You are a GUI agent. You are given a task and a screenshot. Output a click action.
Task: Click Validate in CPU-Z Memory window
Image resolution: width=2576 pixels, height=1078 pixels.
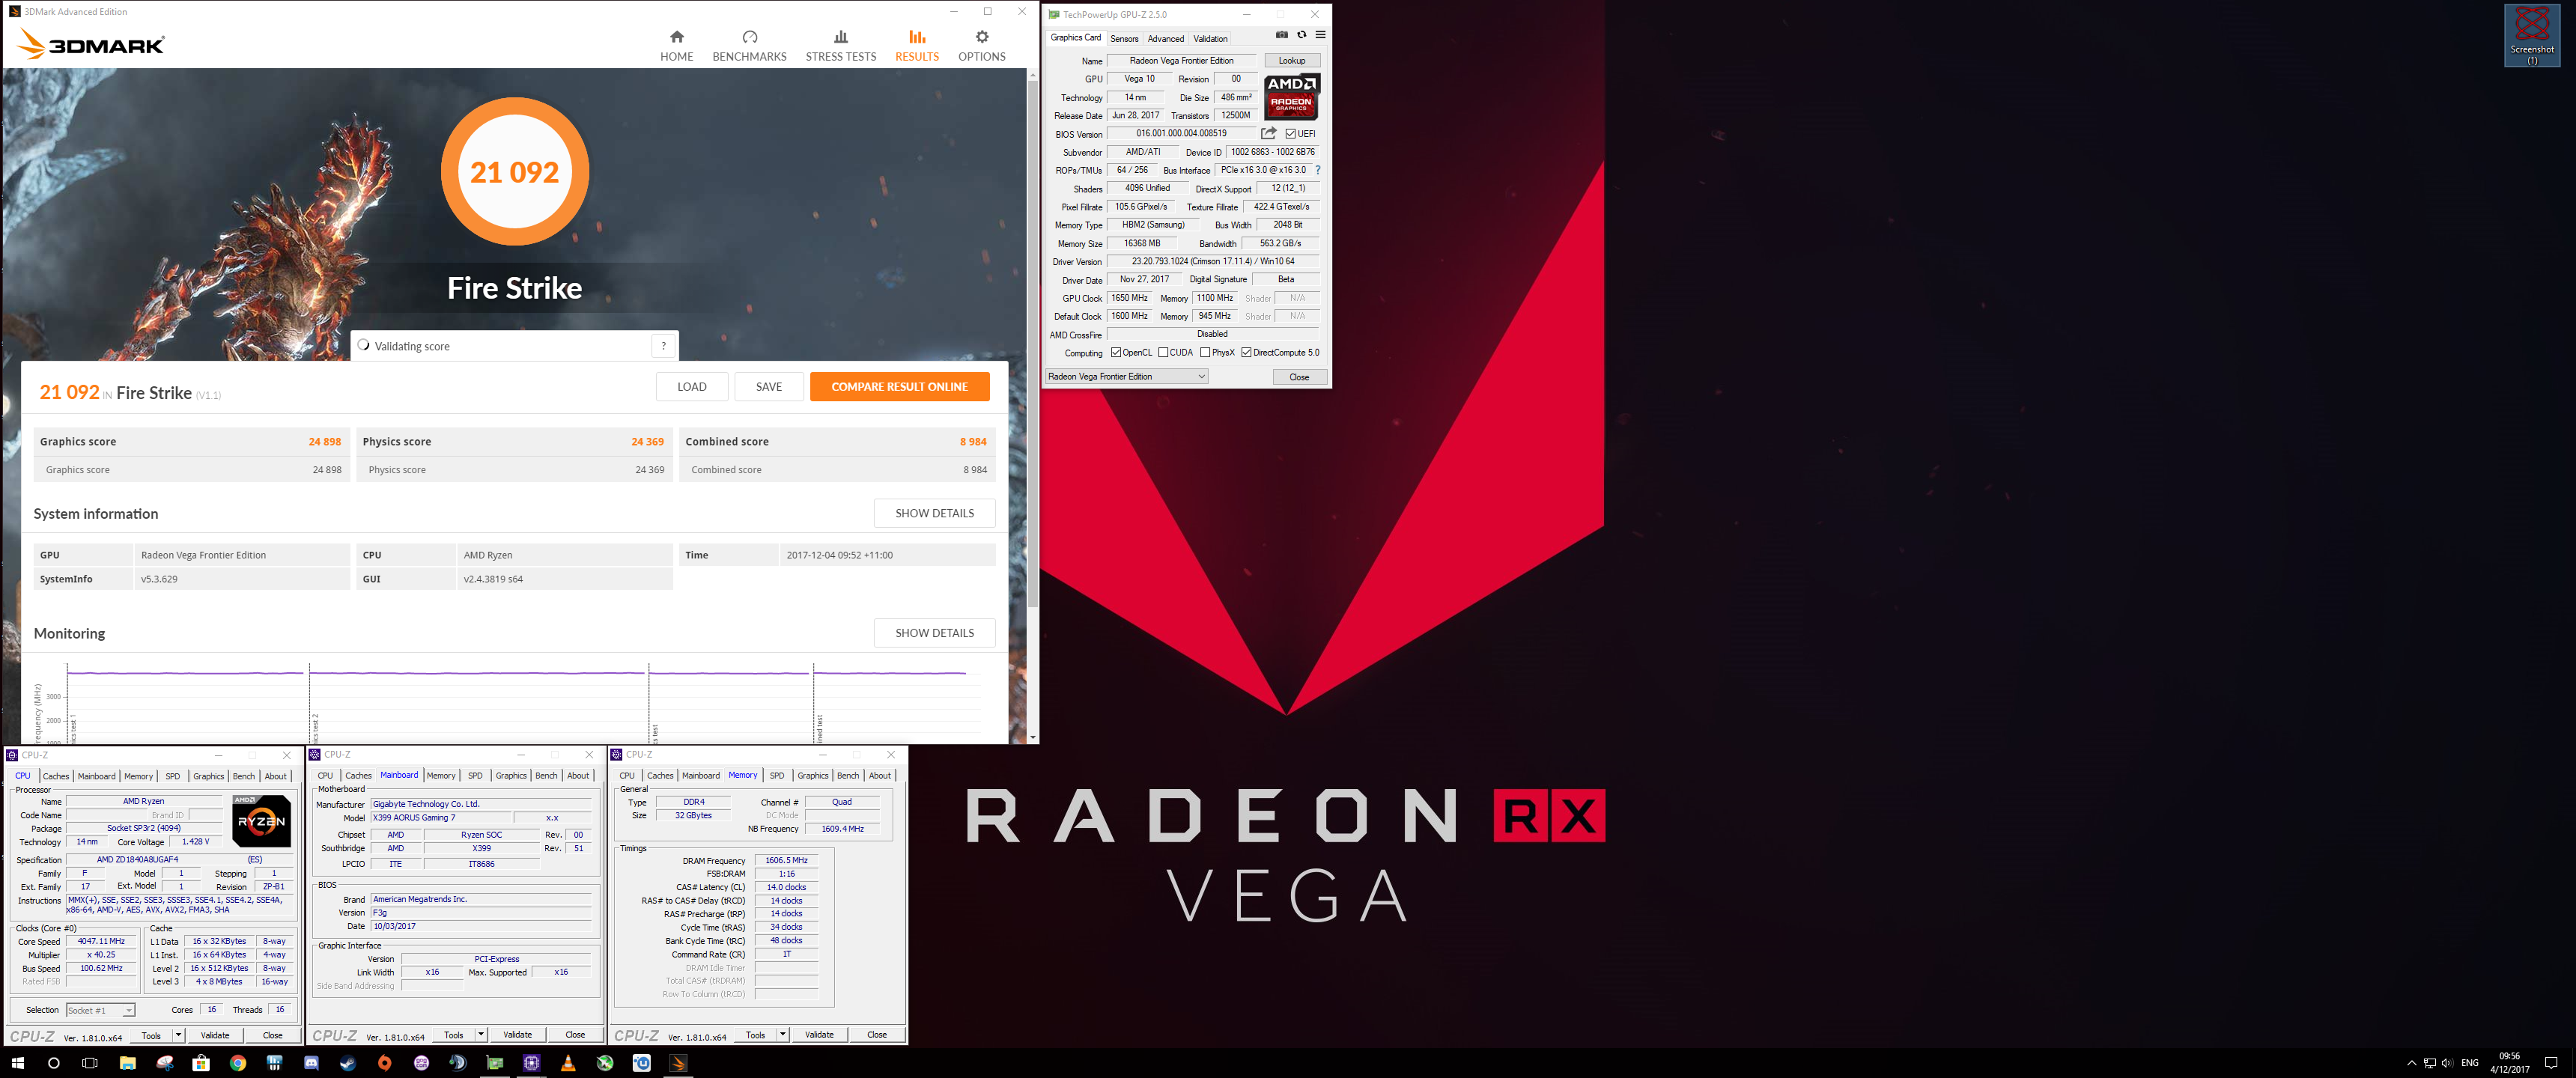click(819, 1035)
